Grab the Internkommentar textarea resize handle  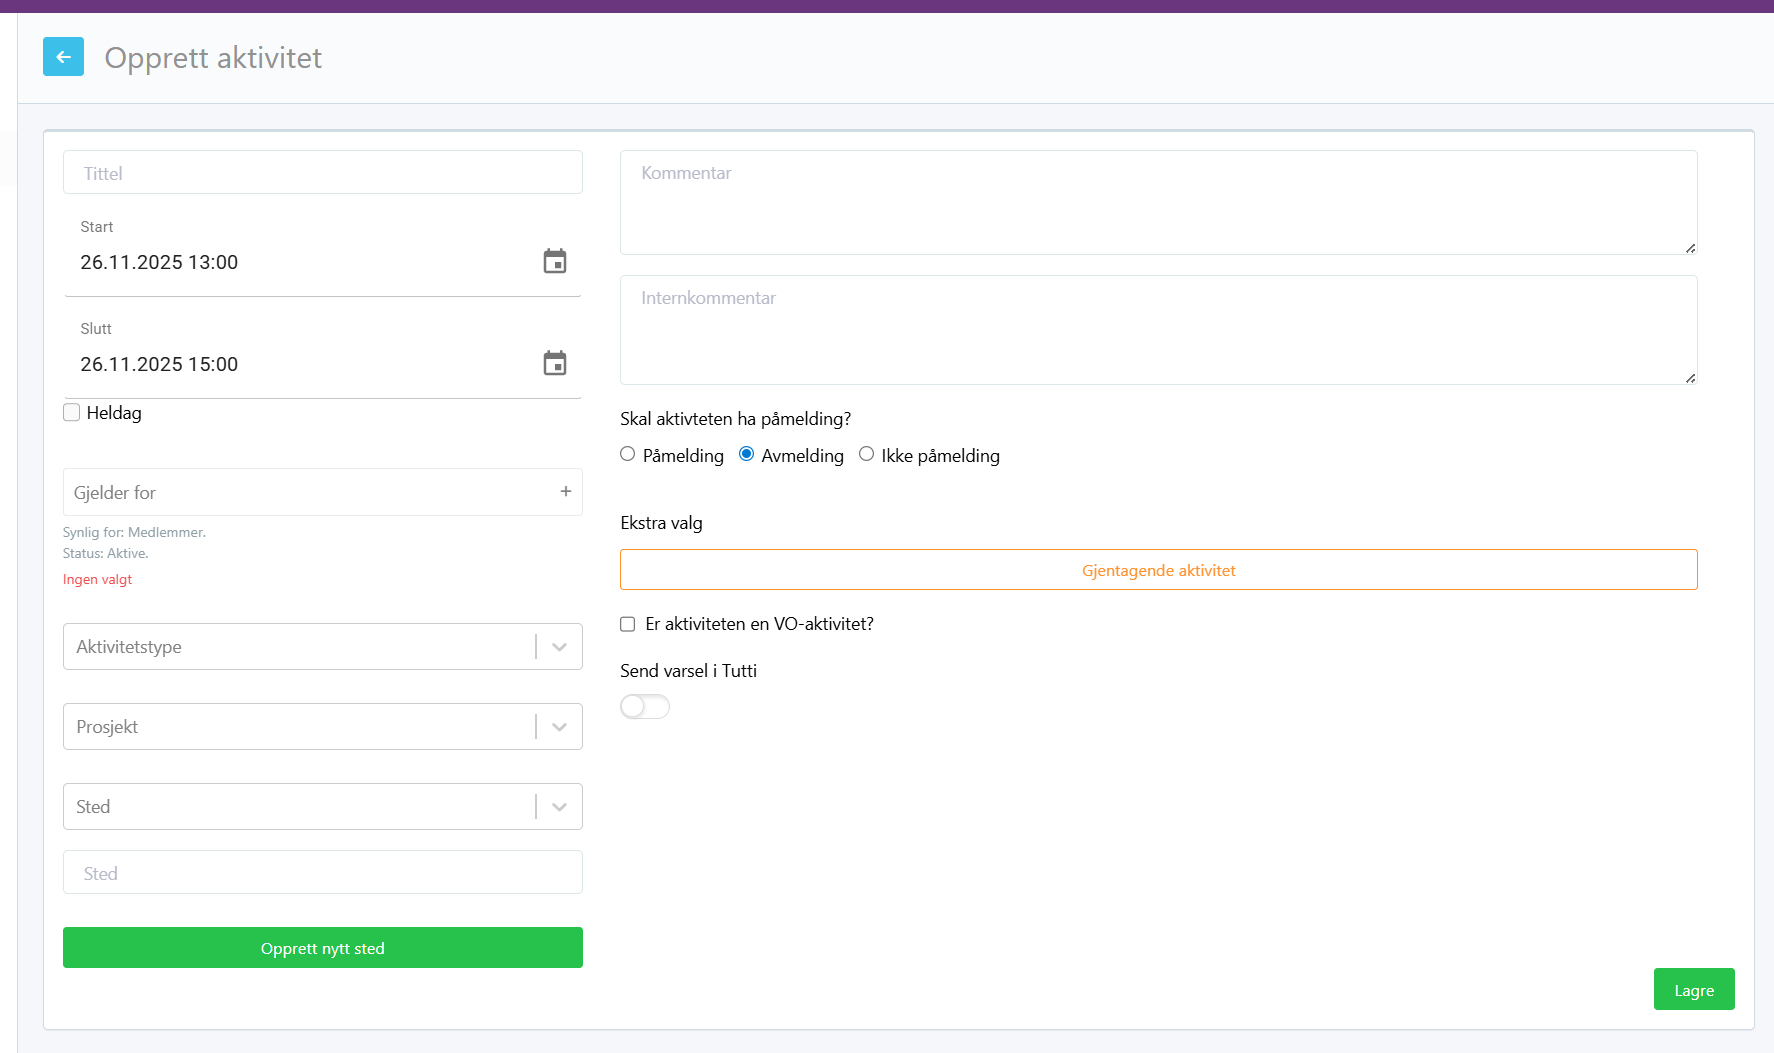(1690, 378)
